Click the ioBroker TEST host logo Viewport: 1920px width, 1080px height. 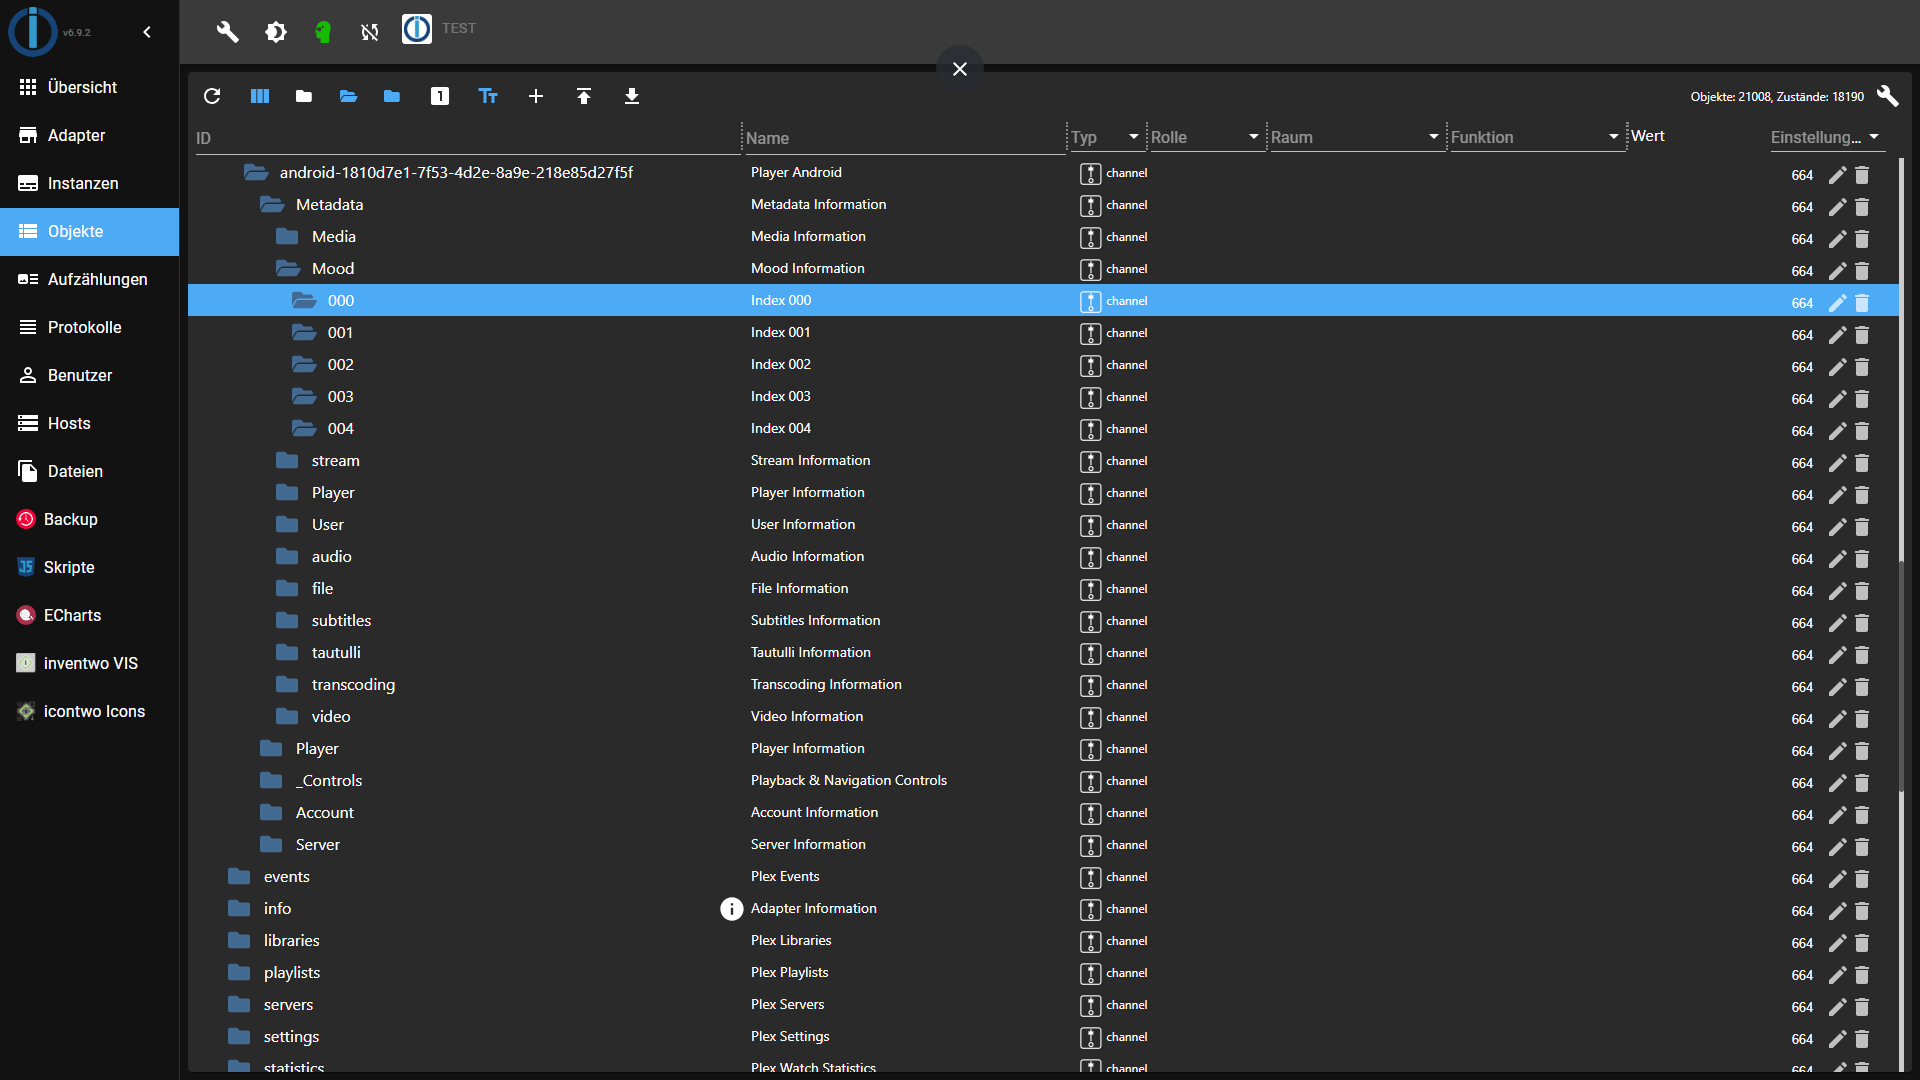417,29
